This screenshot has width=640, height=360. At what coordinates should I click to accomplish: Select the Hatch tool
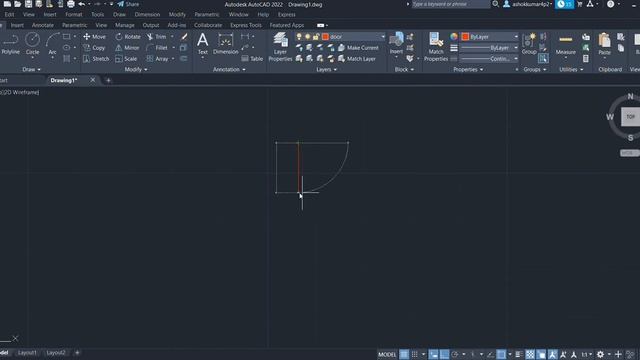coord(67,59)
